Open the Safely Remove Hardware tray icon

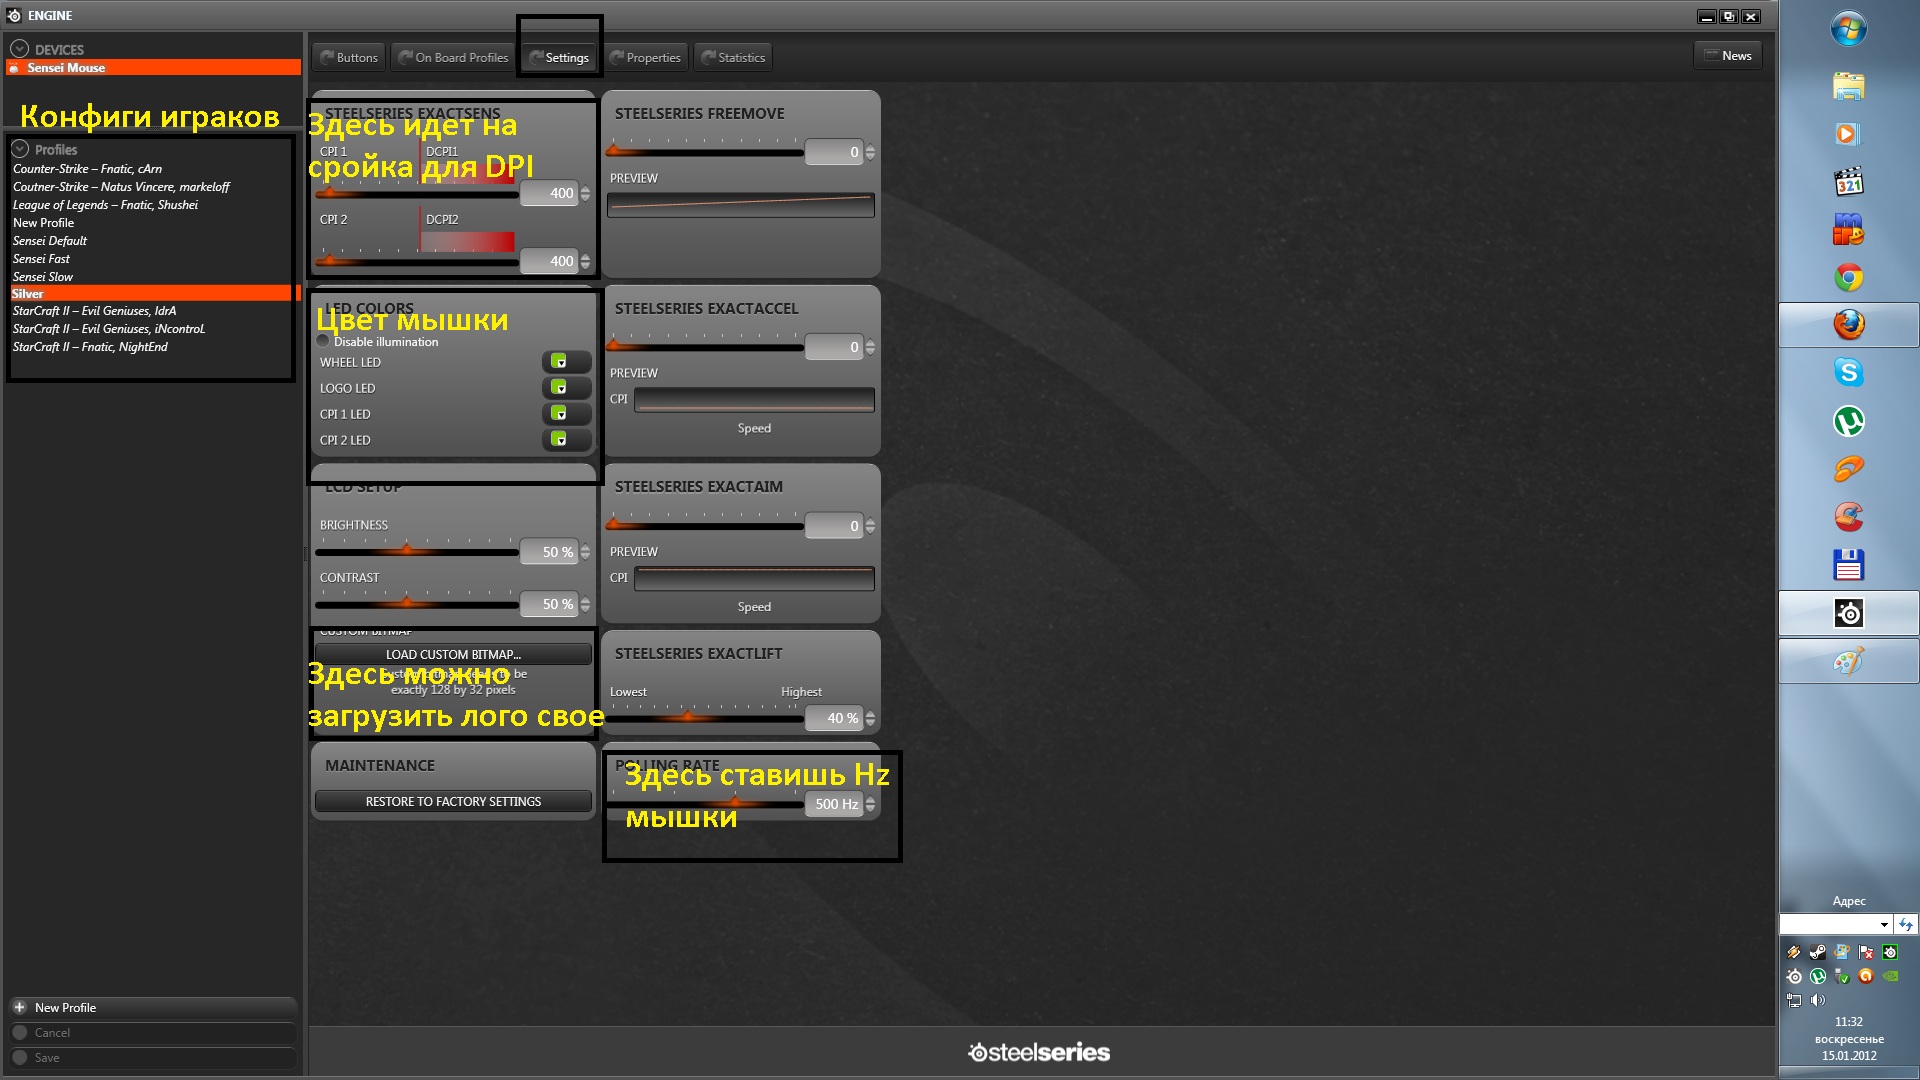coord(1842,976)
